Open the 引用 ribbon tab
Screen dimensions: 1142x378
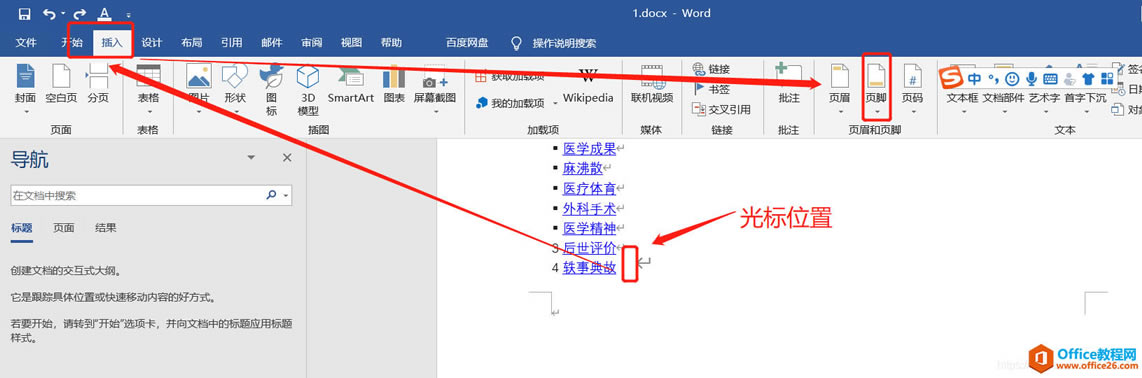point(232,43)
